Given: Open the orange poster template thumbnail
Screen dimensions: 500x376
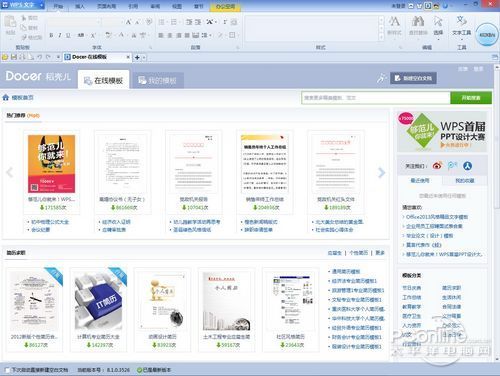Looking at the screenshot, I should pyautogui.click(x=51, y=164).
